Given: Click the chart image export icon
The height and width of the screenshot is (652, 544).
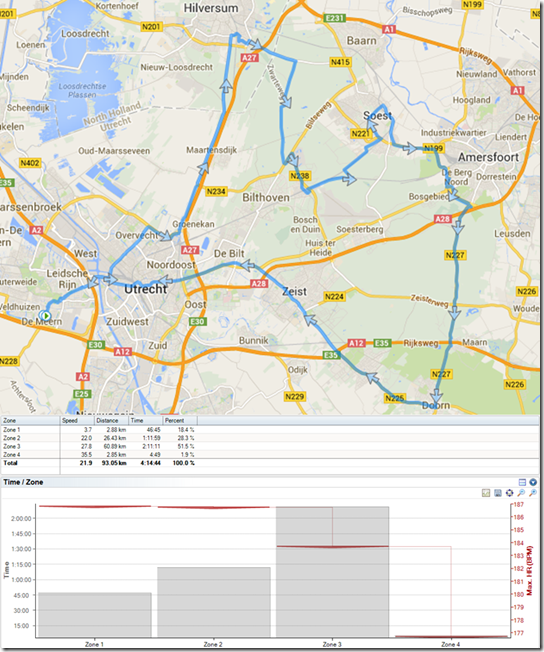Looking at the screenshot, I should coord(486,493).
